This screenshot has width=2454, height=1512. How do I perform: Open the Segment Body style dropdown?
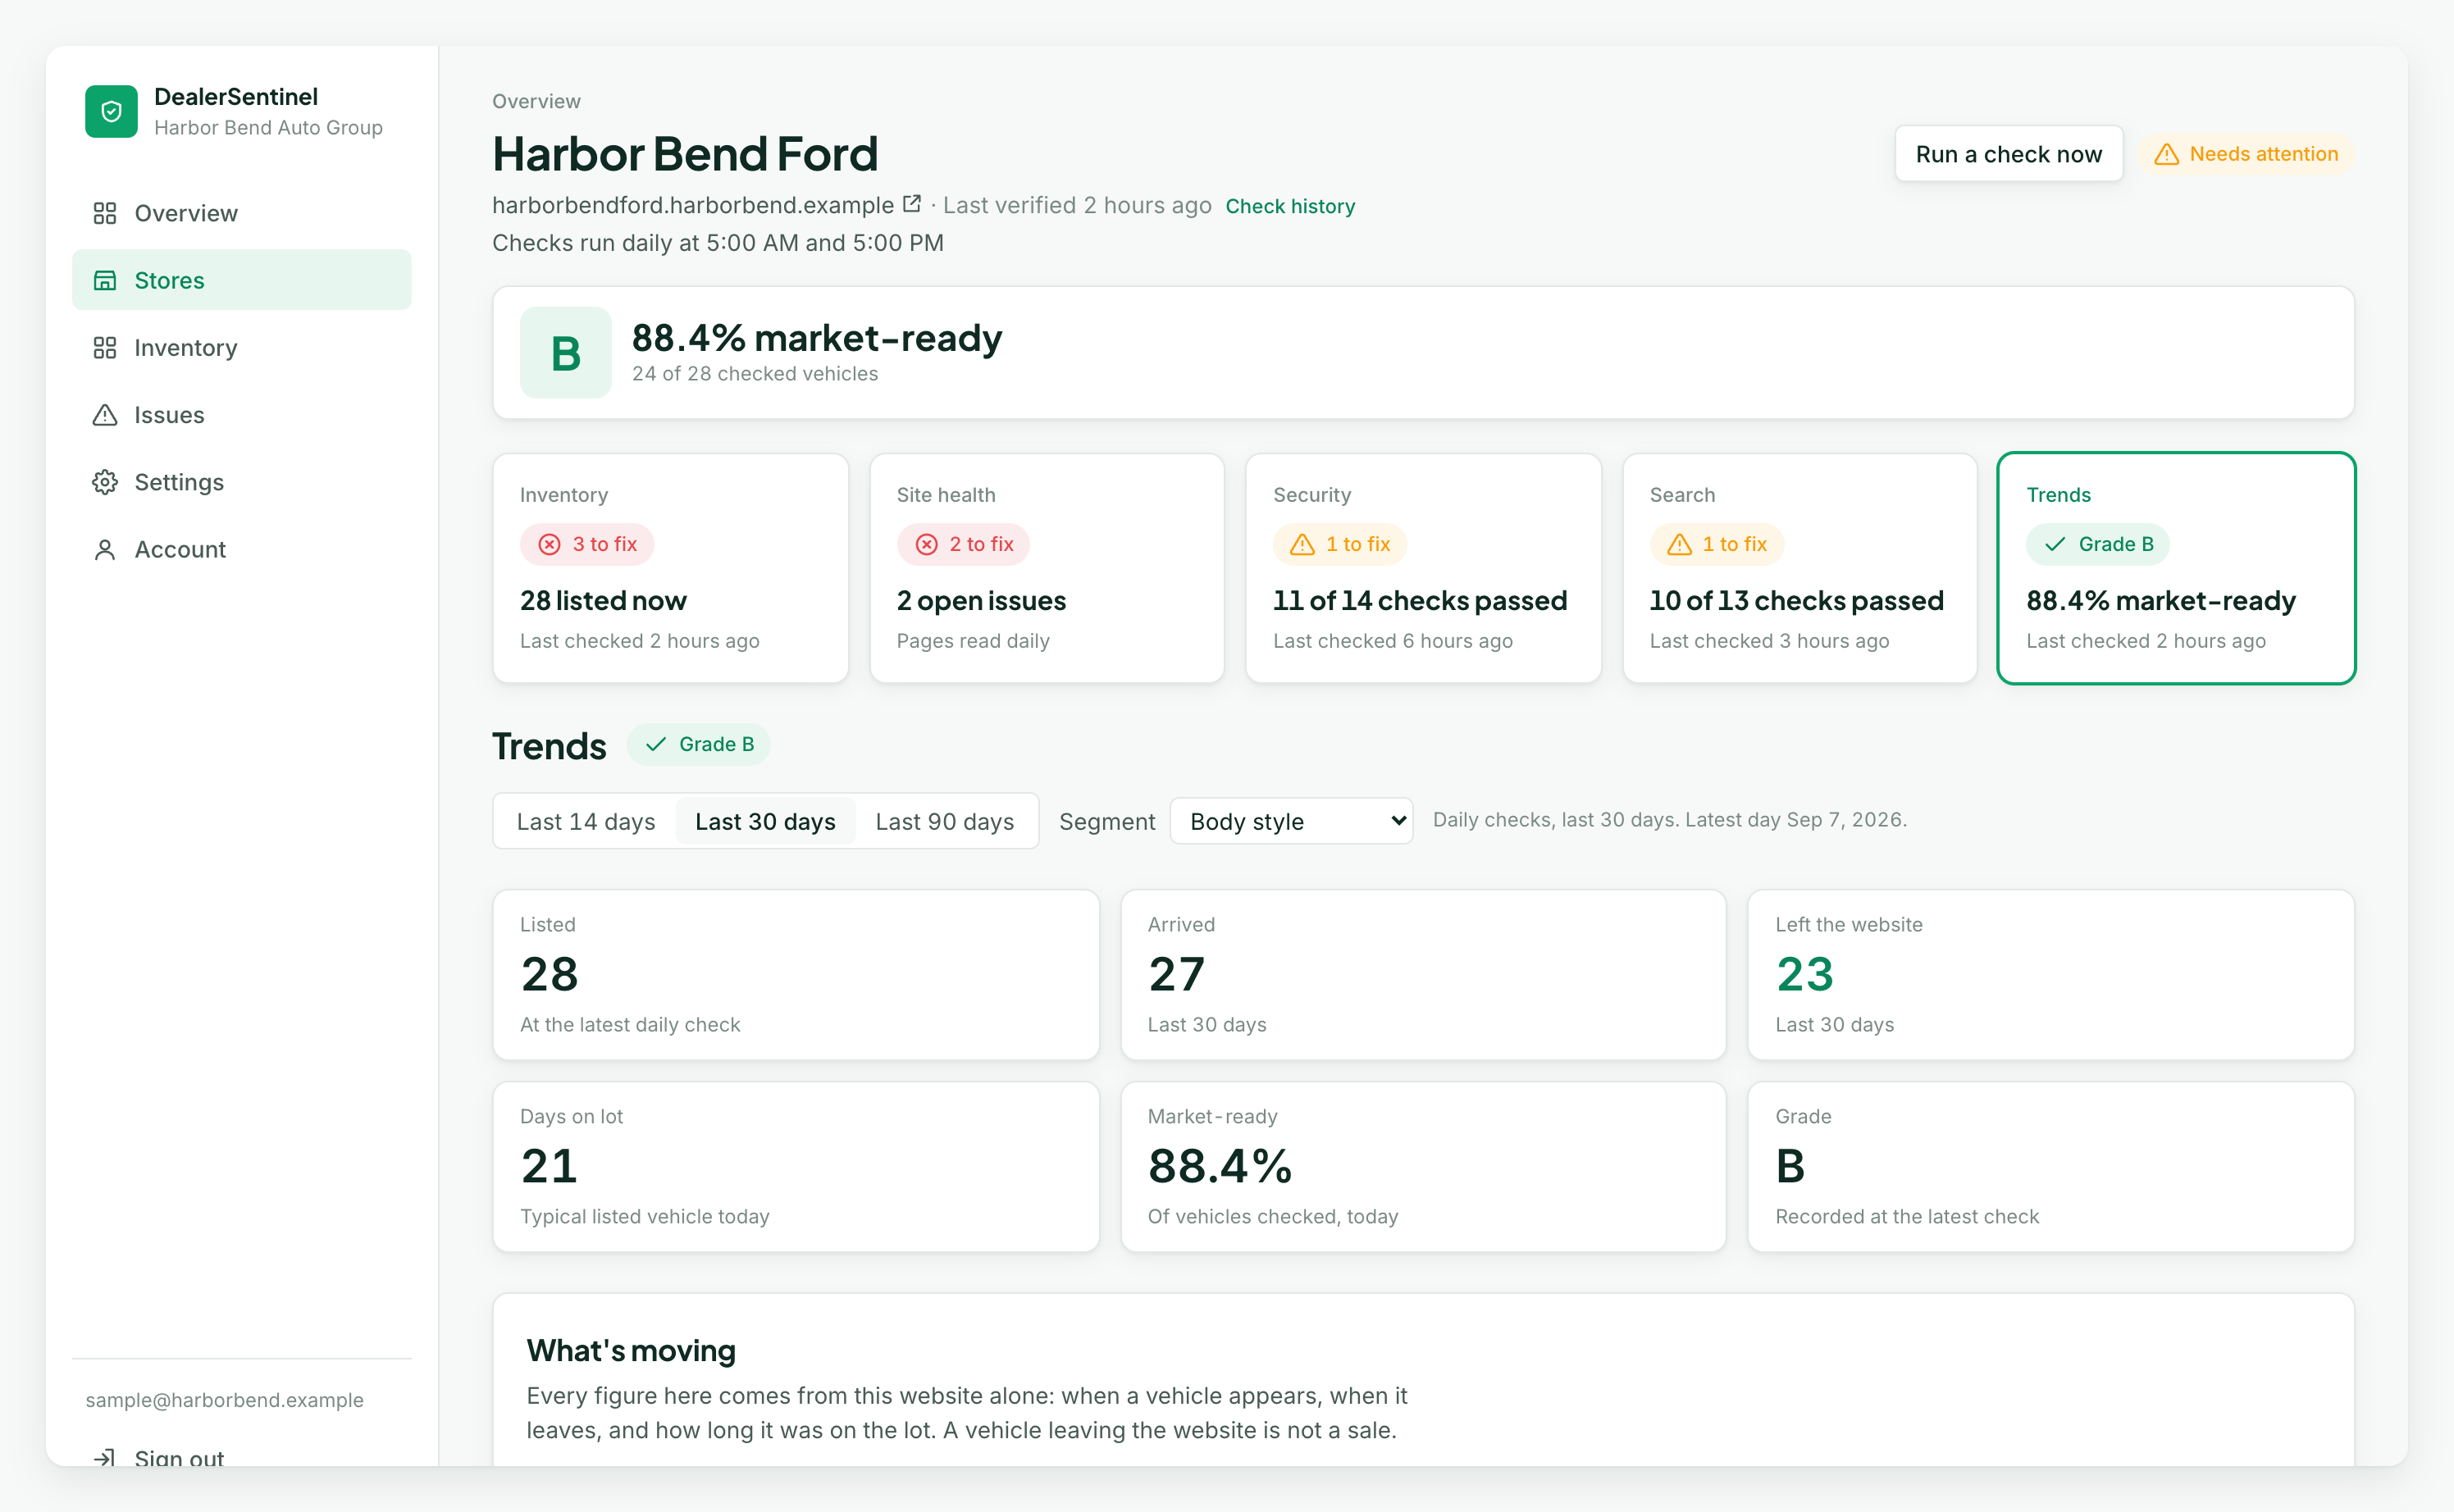tap(1290, 821)
